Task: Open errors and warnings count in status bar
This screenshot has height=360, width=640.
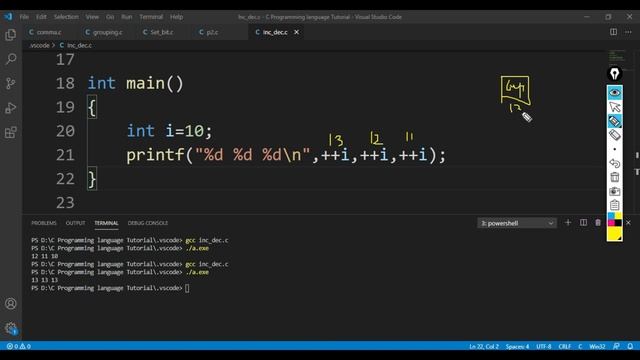Action: [x=18, y=346]
